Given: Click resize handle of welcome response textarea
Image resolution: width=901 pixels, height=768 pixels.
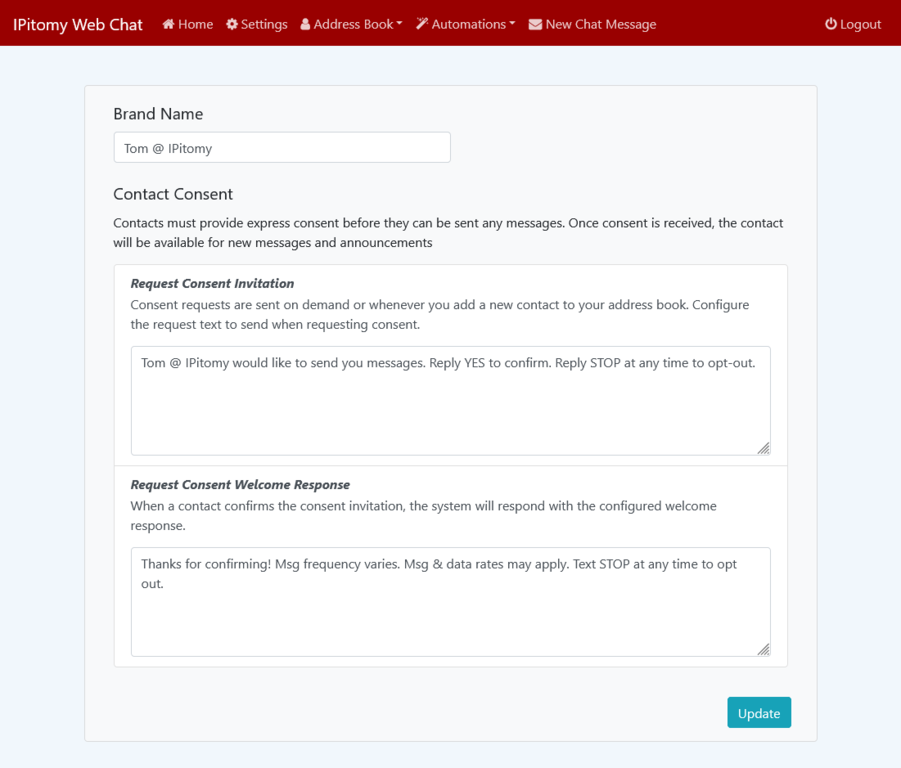Looking at the screenshot, I should tap(763, 649).
